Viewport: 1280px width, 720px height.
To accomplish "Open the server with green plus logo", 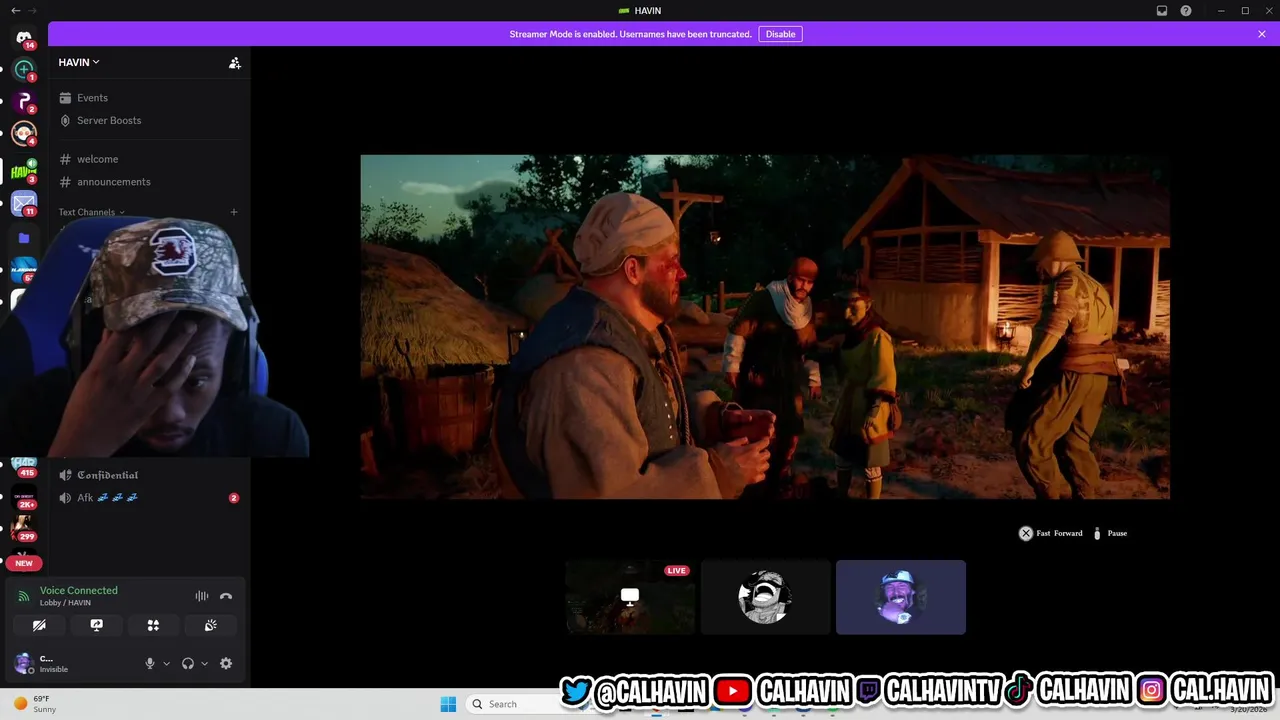I will (x=24, y=69).
